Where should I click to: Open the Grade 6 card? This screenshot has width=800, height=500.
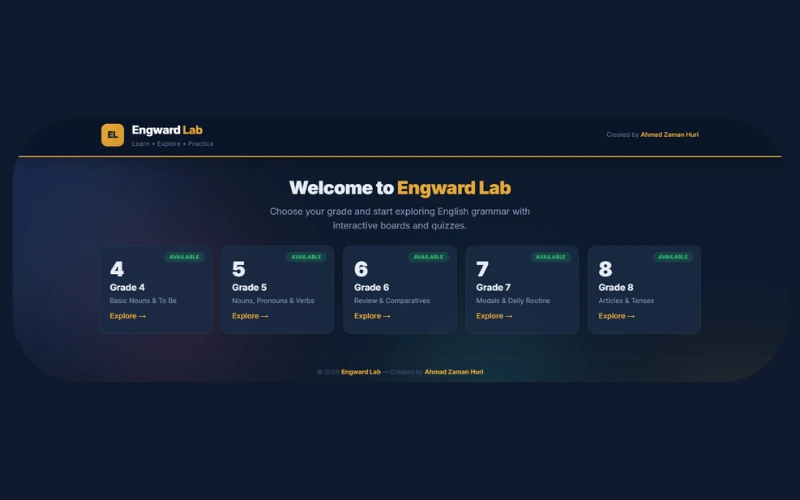click(x=400, y=290)
